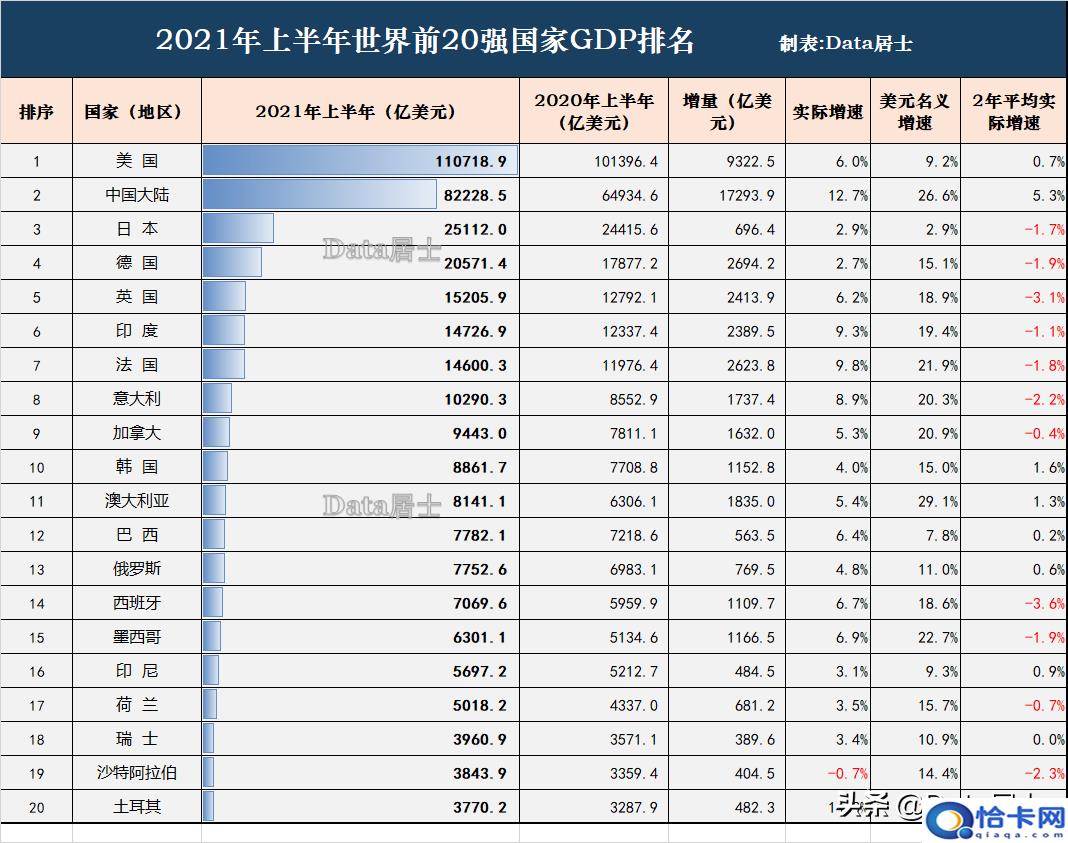Screen dimensions: 1068x843
Task: Select the table title 2021年上半年世界前20强国家GDP排名
Action: pos(425,41)
